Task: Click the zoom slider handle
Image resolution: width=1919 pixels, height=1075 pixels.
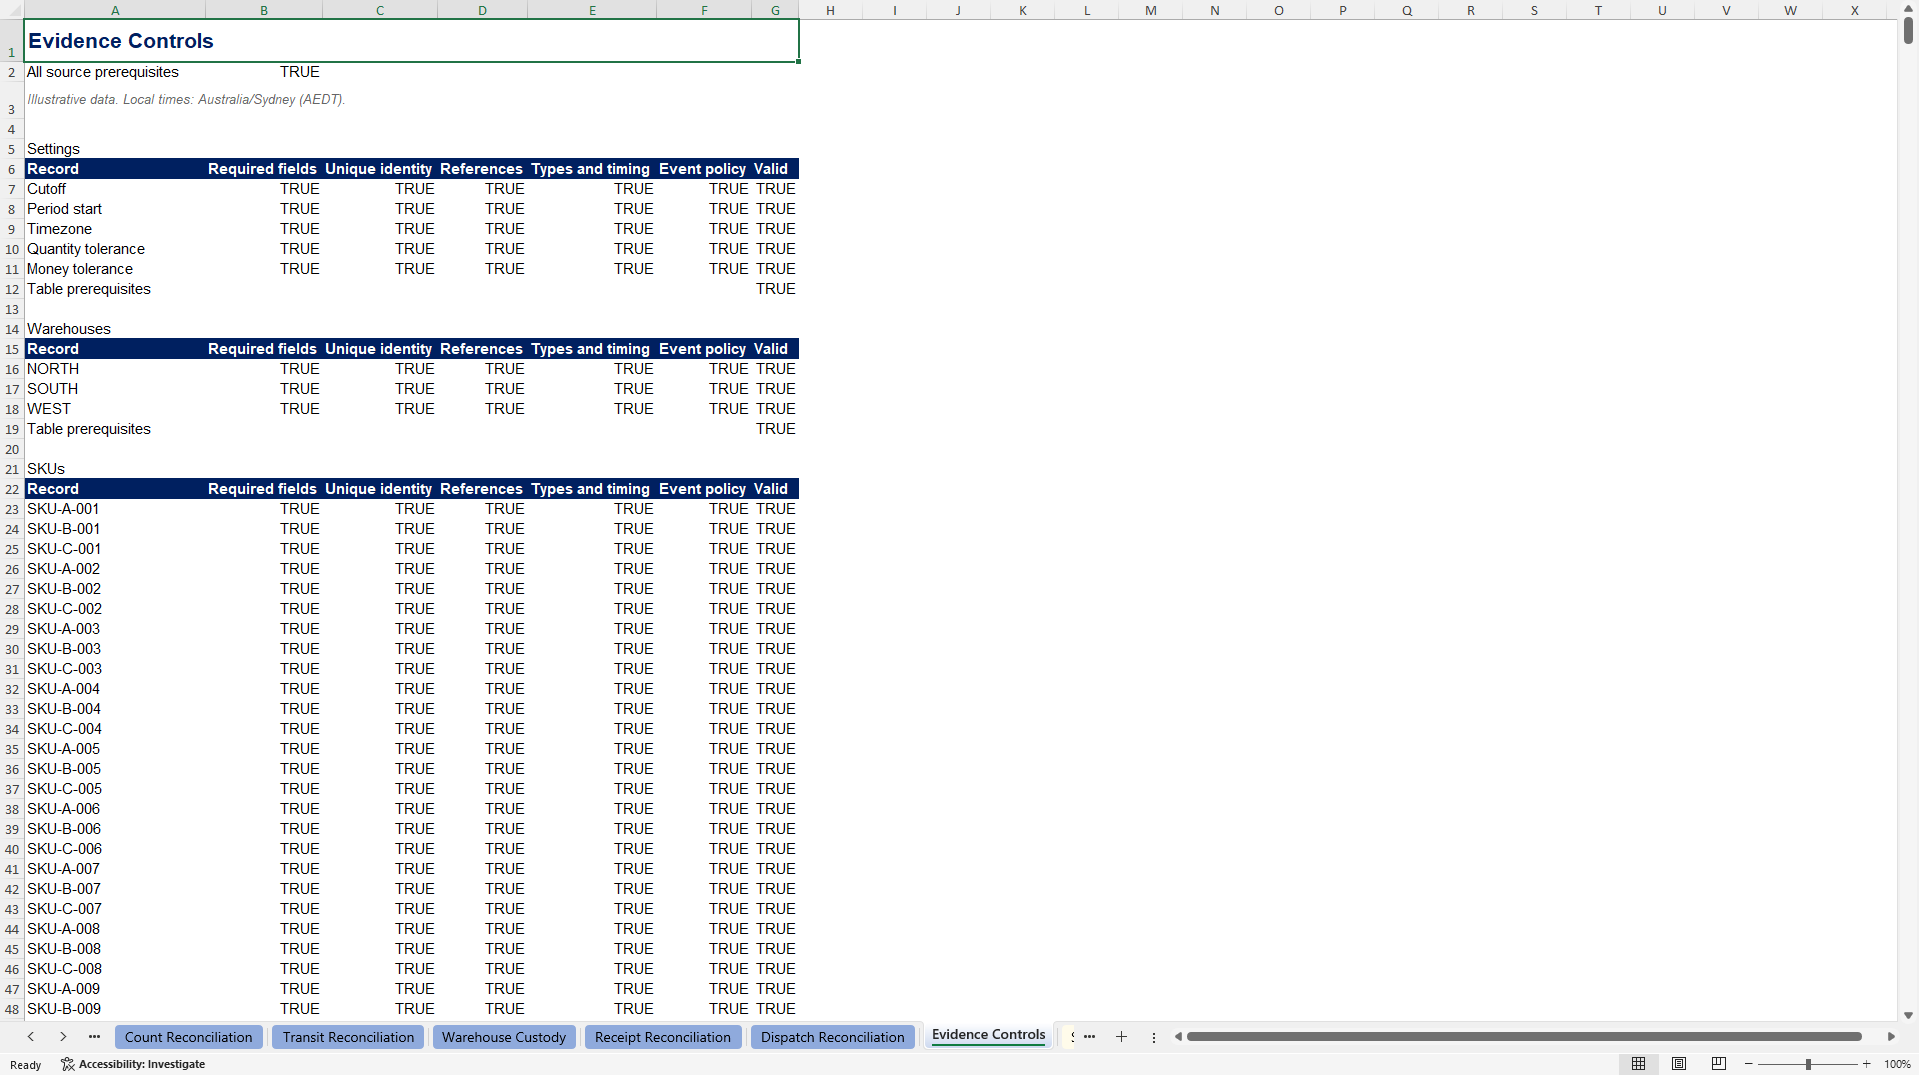Action: [x=1808, y=1064]
